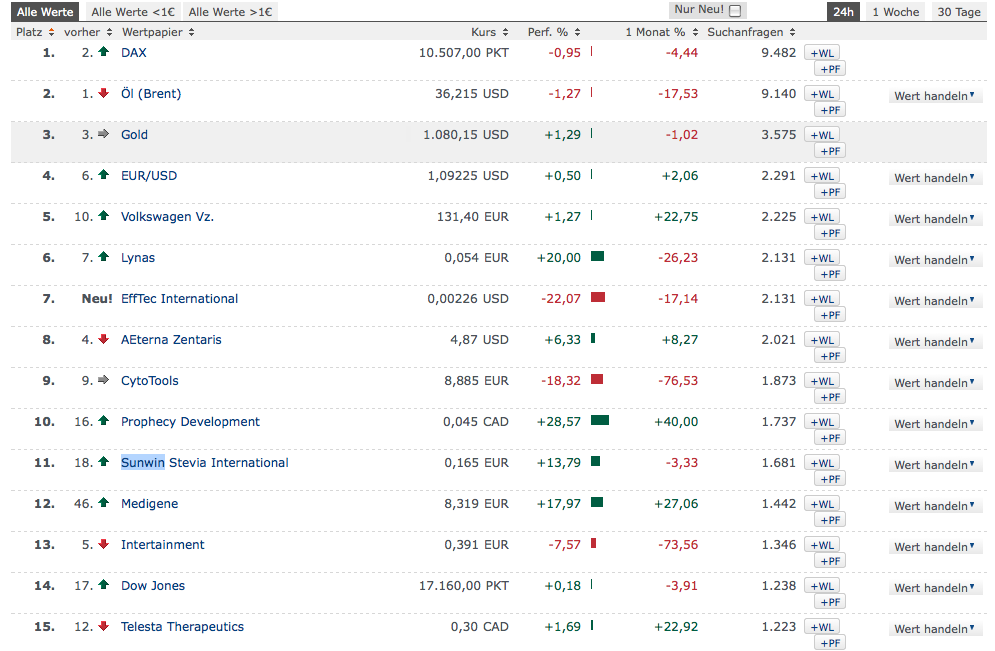Click +WL icon for CytoTools
The height and width of the screenshot is (651, 995).
point(822,381)
